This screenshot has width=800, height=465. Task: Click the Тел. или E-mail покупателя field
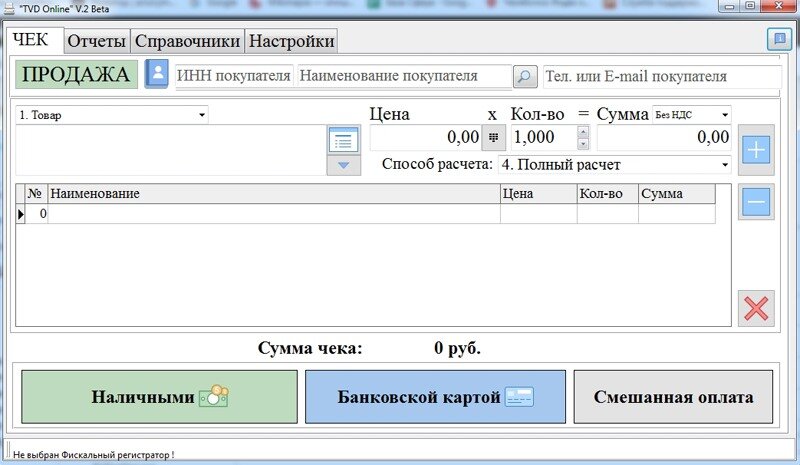662,77
